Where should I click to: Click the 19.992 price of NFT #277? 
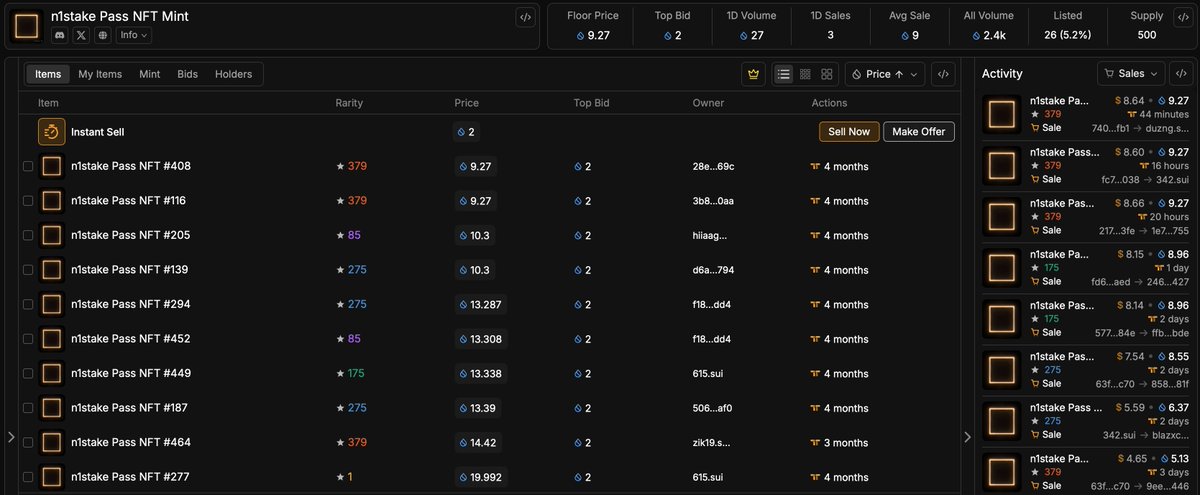480,477
